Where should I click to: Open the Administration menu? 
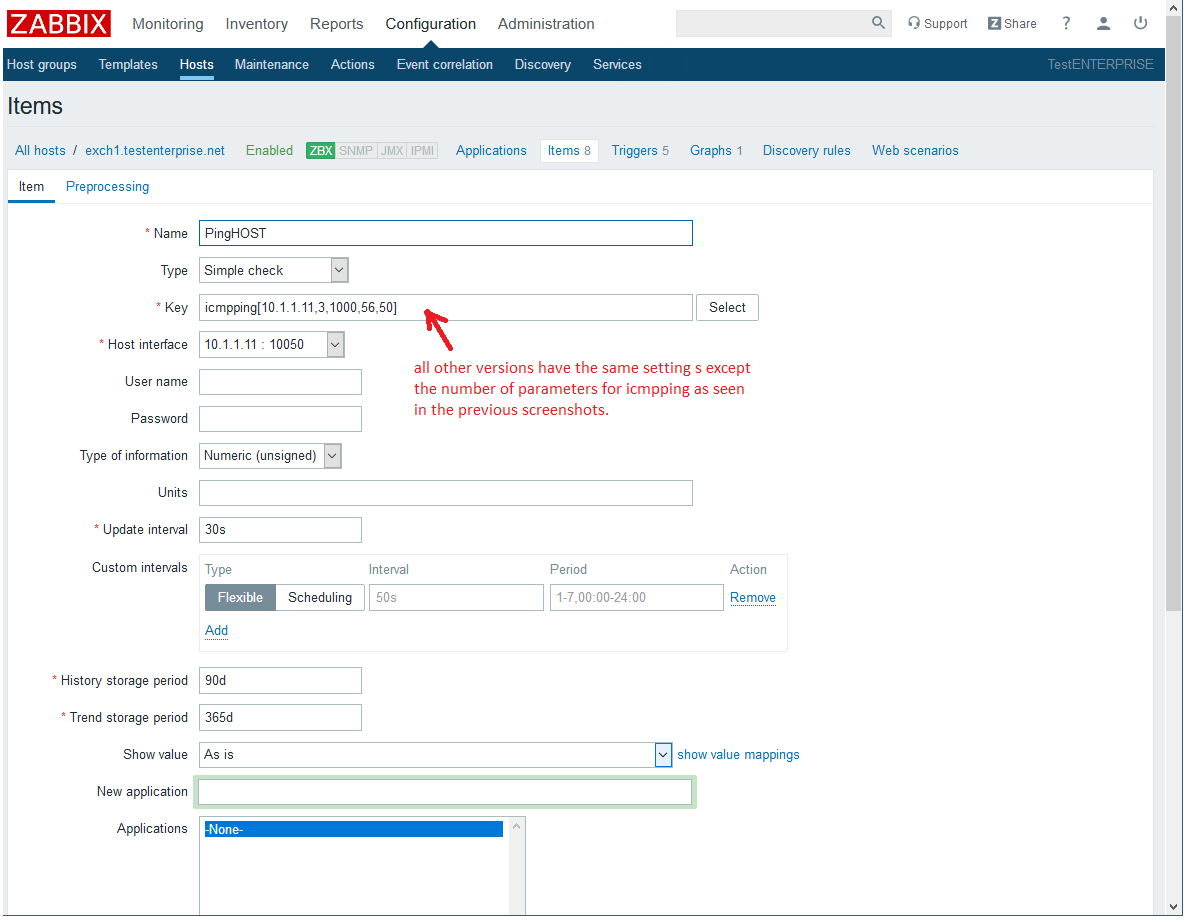tap(546, 23)
